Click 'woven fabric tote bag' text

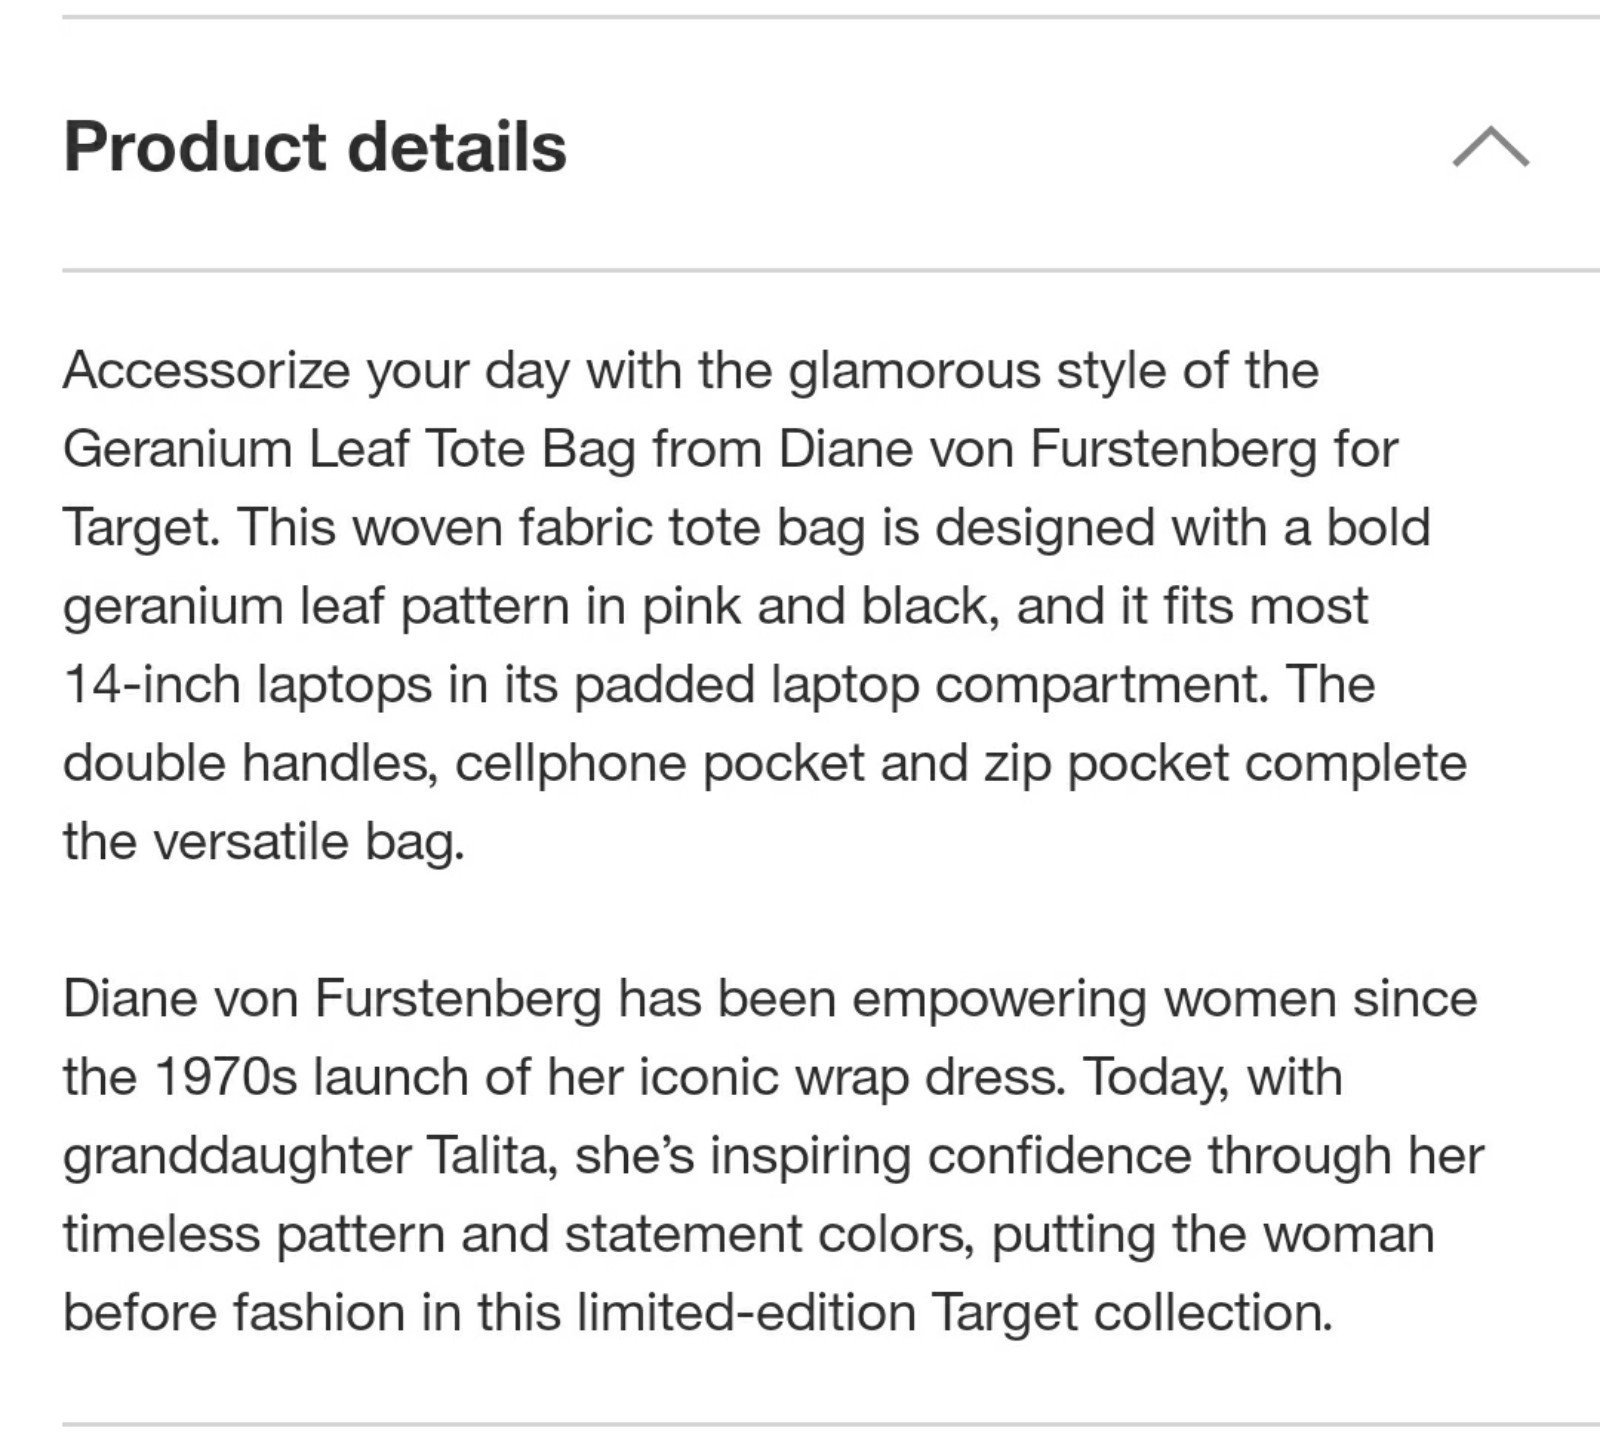(x=609, y=528)
